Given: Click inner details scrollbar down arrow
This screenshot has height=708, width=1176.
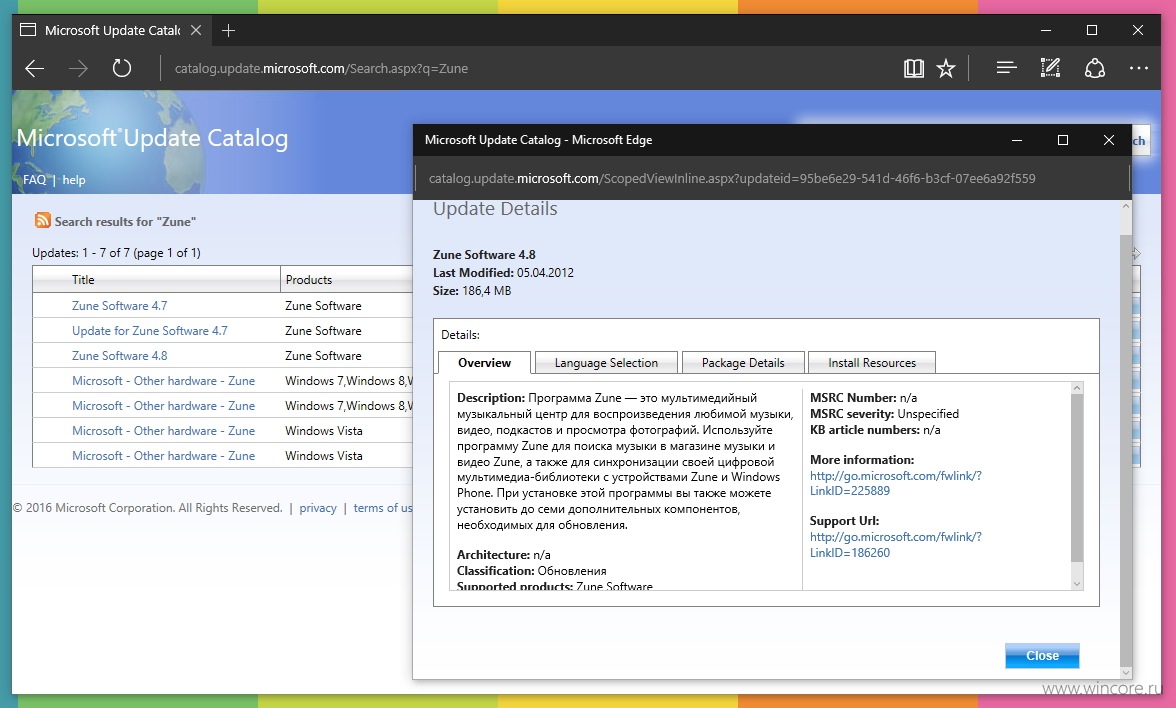Looking at the screenshot, I should (x=1077, y=584).
